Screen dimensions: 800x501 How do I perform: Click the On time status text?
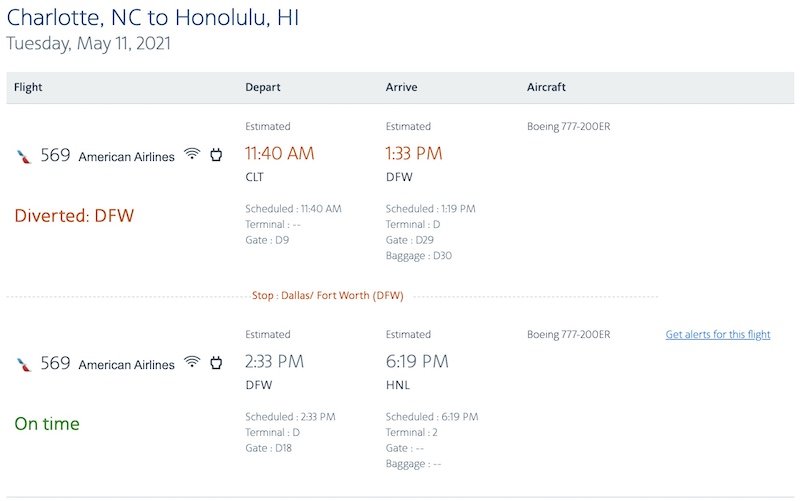[47, 423]
